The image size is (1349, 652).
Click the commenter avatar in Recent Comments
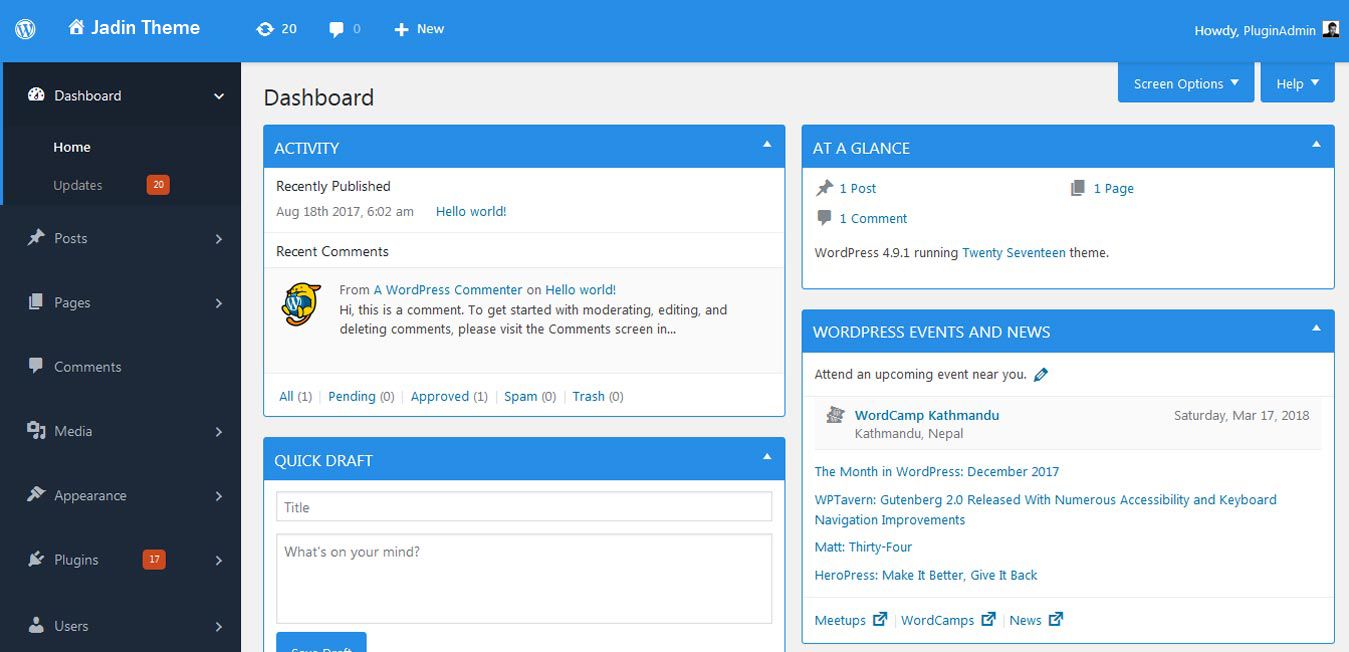coord(300,304)
